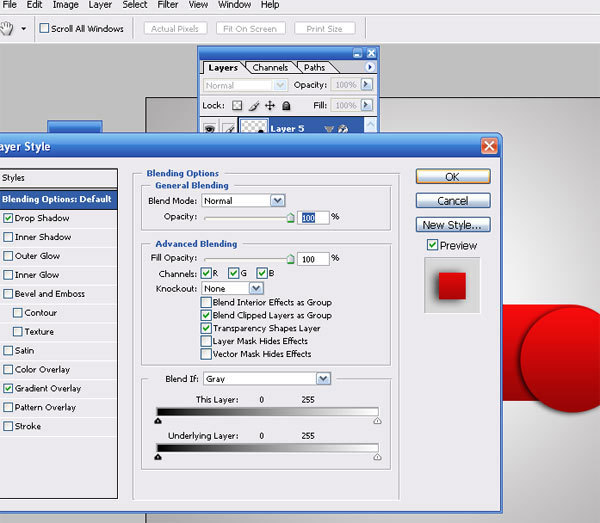Click the lock position move icon
This screenshot has width=600, height=523.
pyautogui.click(x=270, y=105)
